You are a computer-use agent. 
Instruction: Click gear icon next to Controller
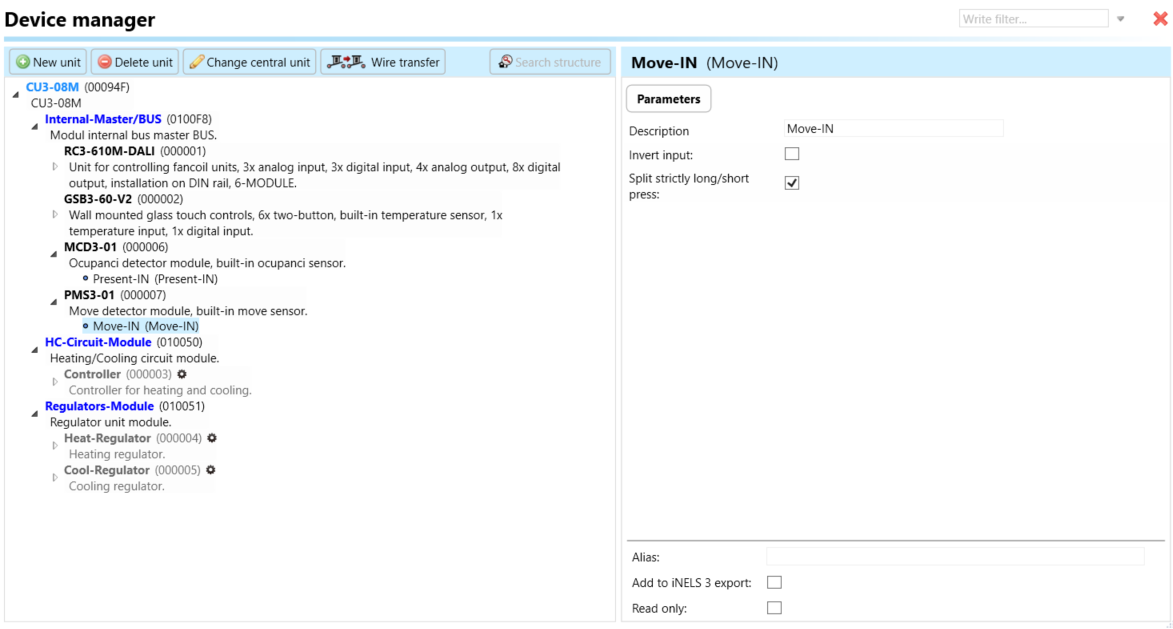click(182, 374)
